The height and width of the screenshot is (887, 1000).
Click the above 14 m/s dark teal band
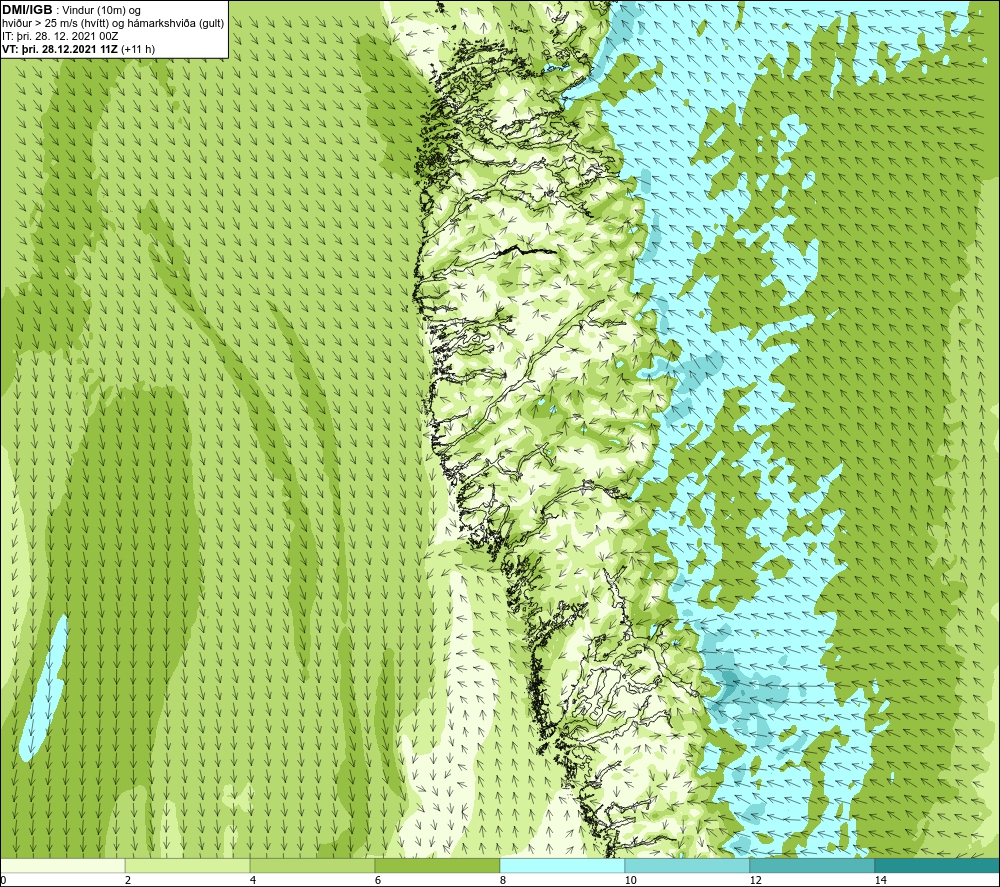938,865
